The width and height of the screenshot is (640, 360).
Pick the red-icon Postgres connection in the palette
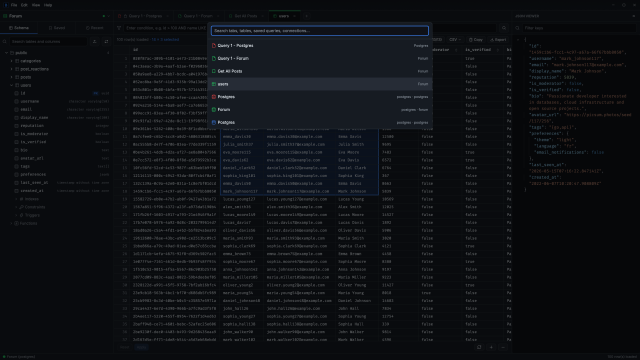coord(320,97)
